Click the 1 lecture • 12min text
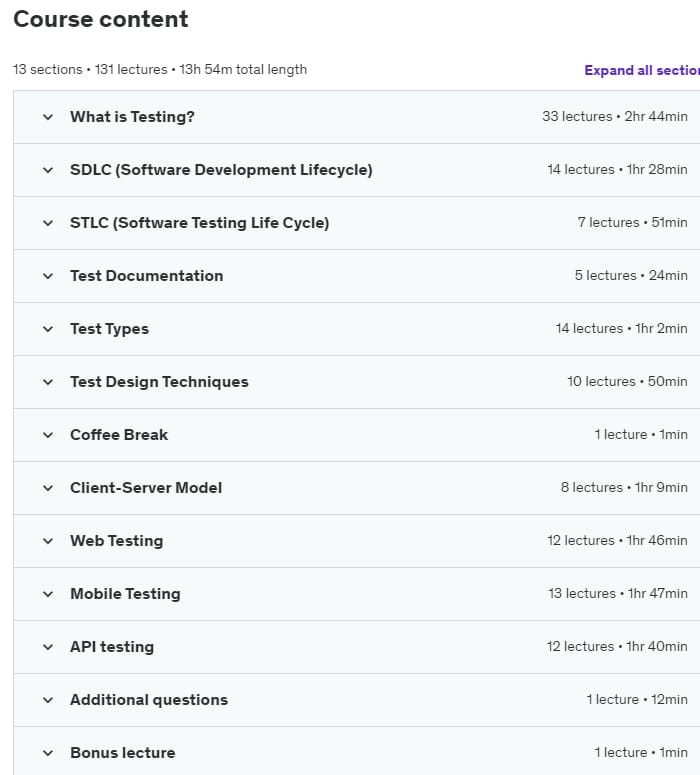Image resolution: width=700 pixels, height=775 pixels. [637, 699]
